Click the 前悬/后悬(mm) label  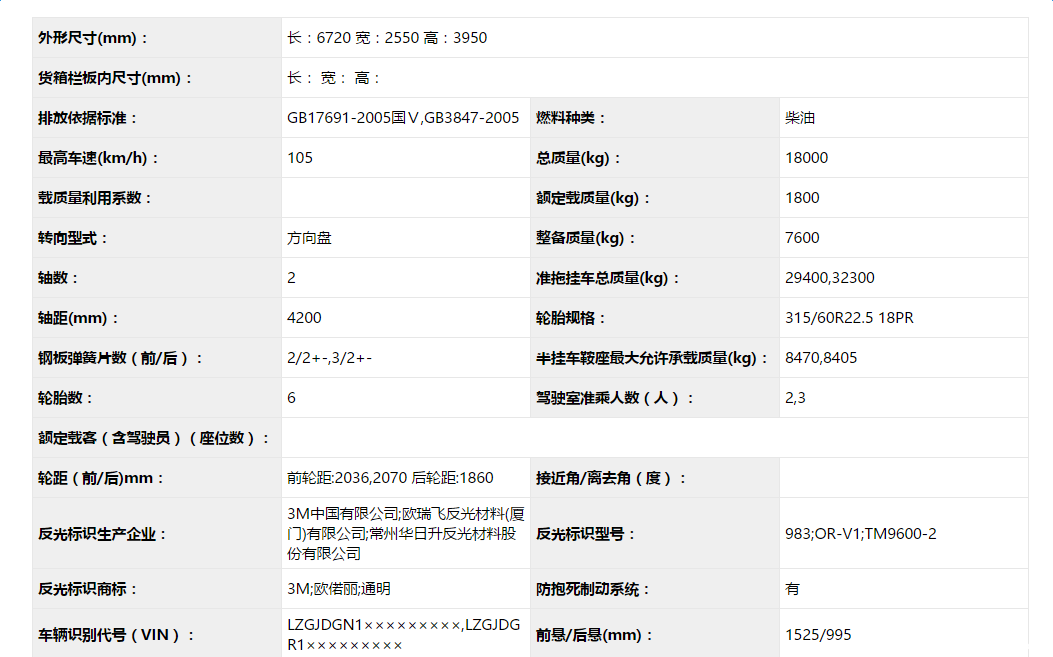[x=594, y=635]
